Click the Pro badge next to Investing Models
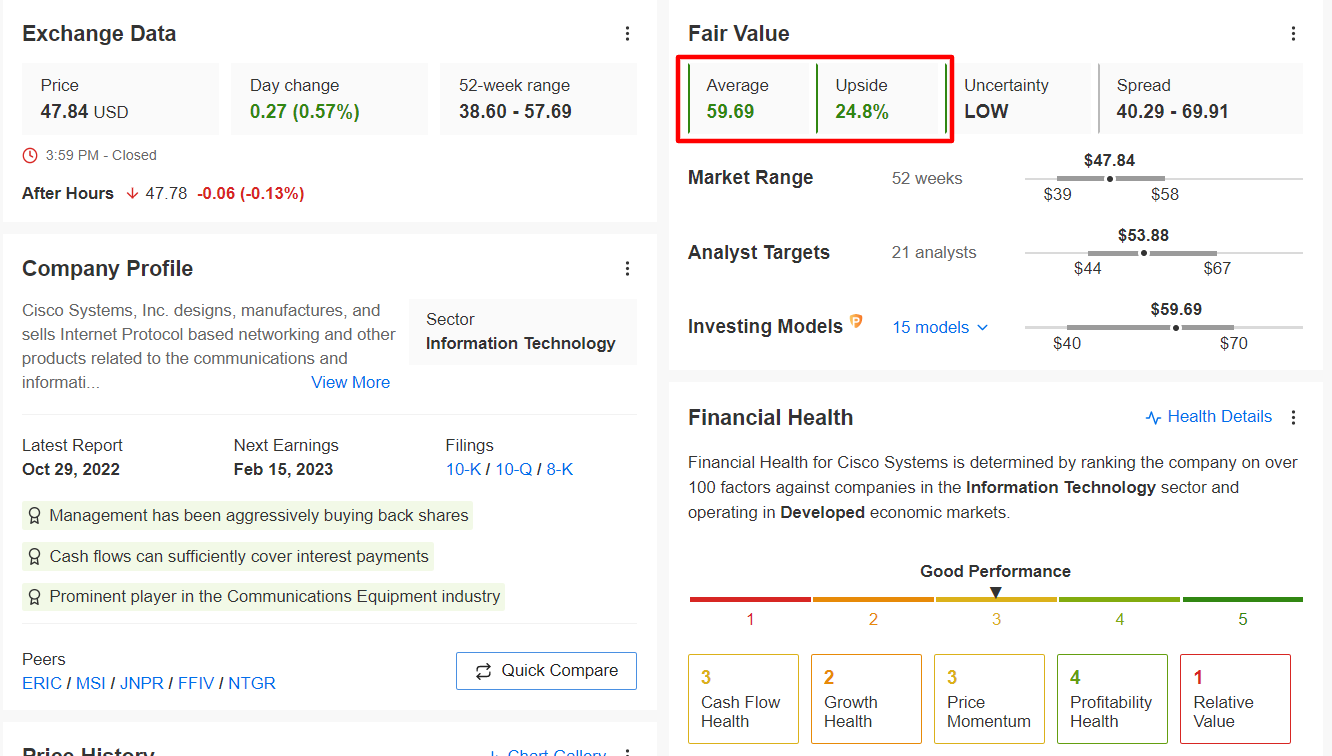This screenshot has height=756, width=1332. [856, 322]
